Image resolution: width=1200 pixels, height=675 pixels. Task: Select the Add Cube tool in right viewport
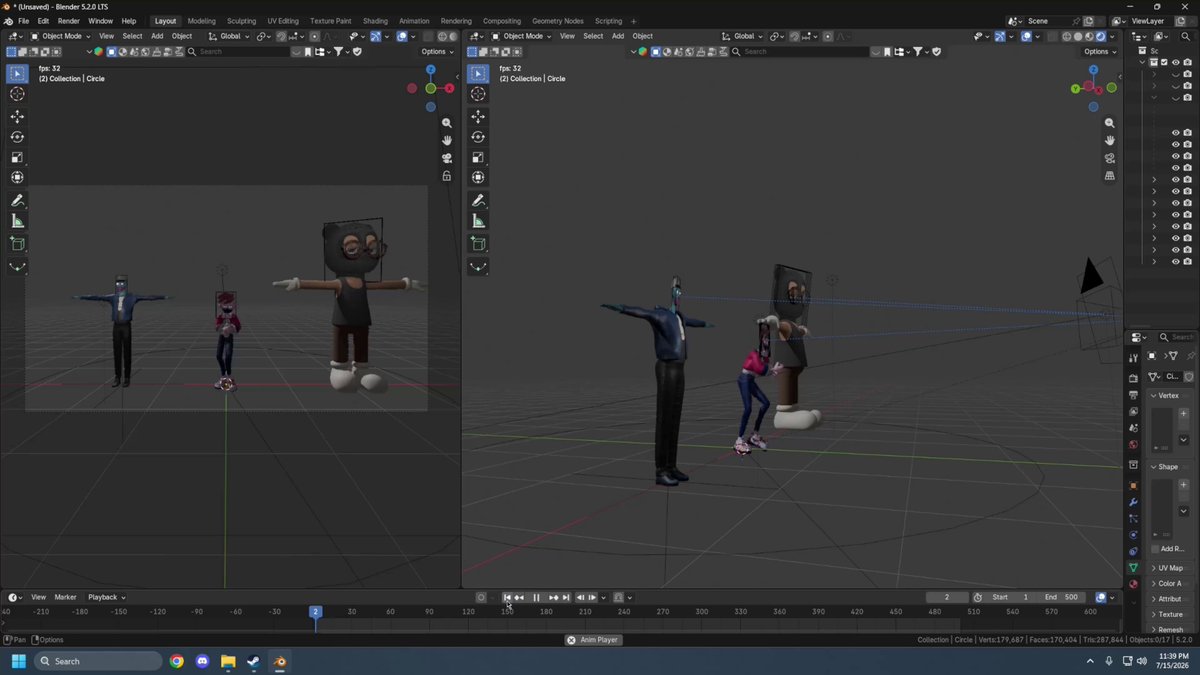coord(478,244)
